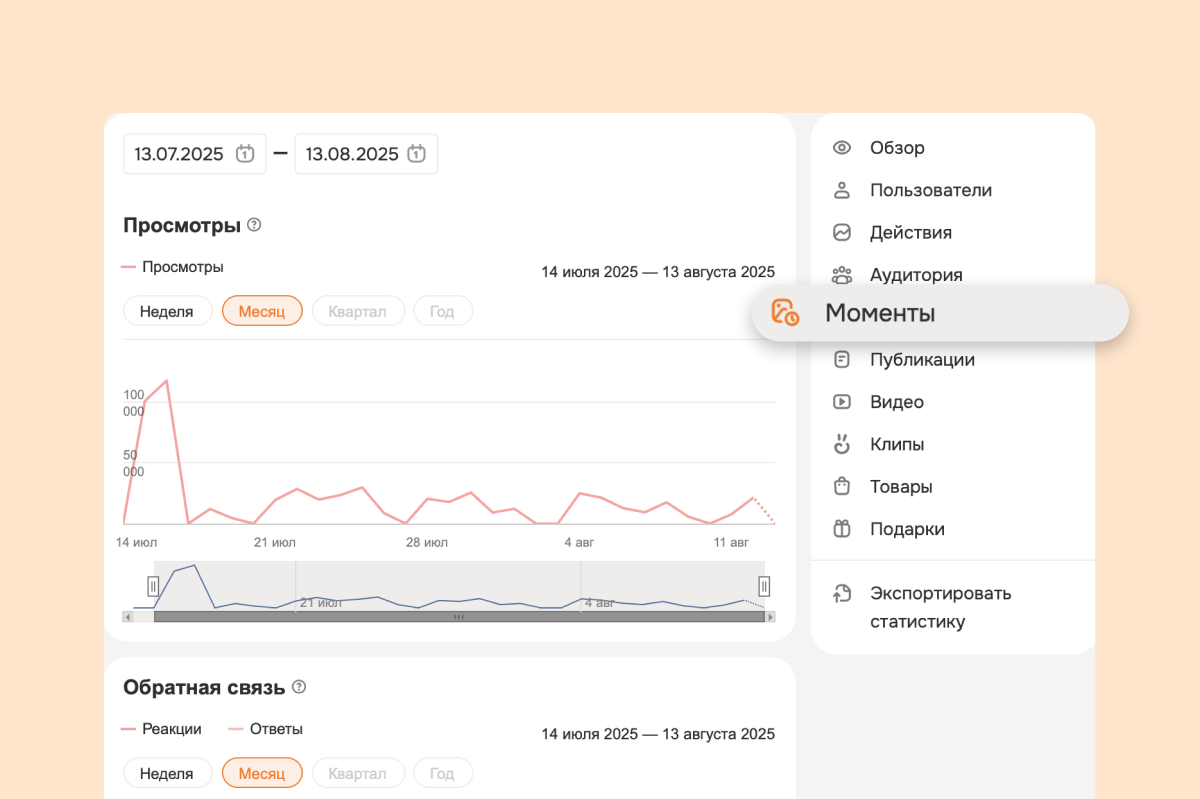This screenshot has width=1200, height=799.
Task: Click the left arrow of navigator scrollbar
Action: pos(127,617)
